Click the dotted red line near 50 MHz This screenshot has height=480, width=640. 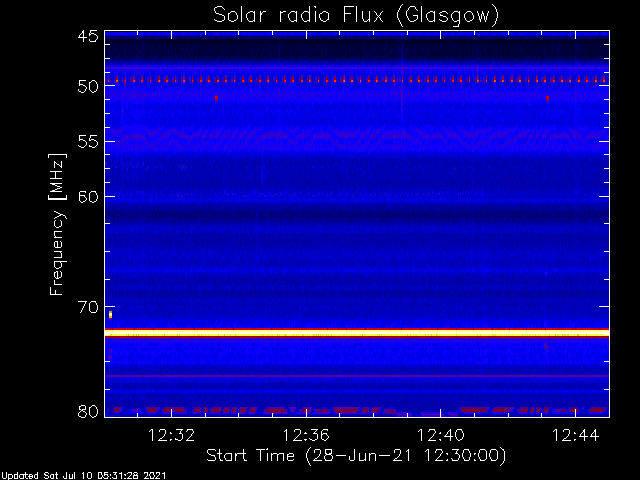pyautogui.click(x=357, y=80)
